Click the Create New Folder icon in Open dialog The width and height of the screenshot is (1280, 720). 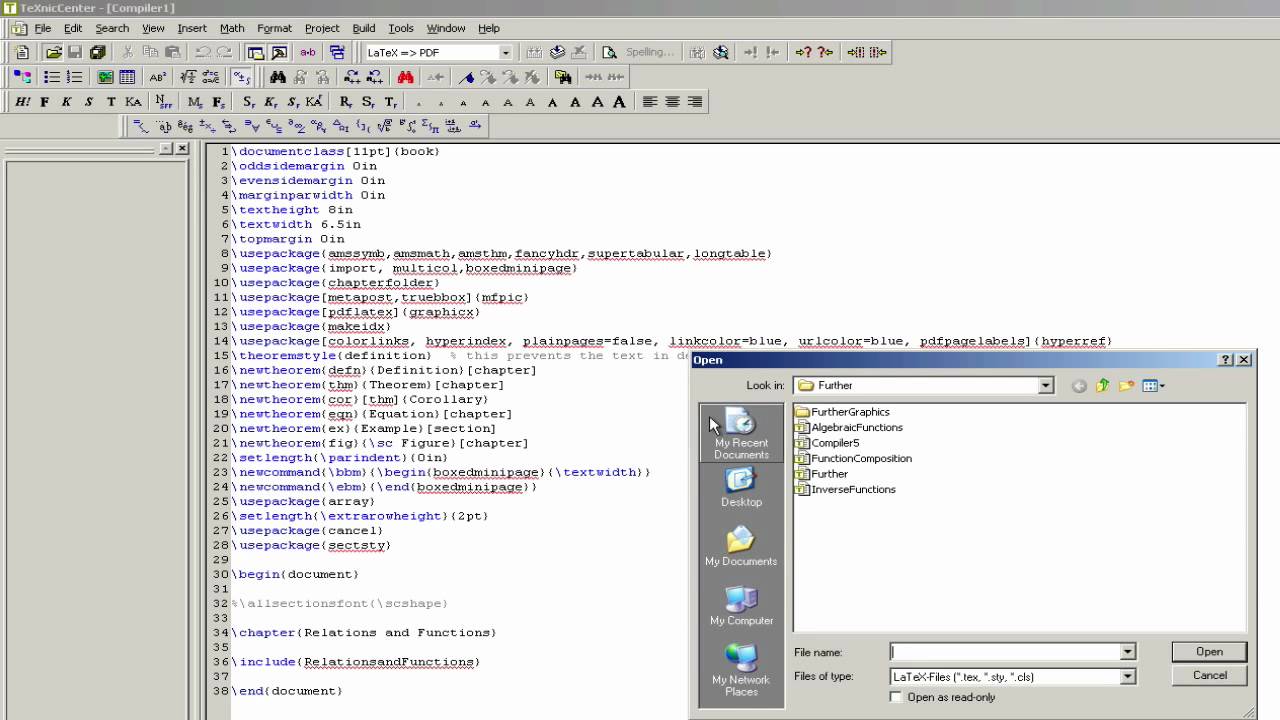point(1126,386)
